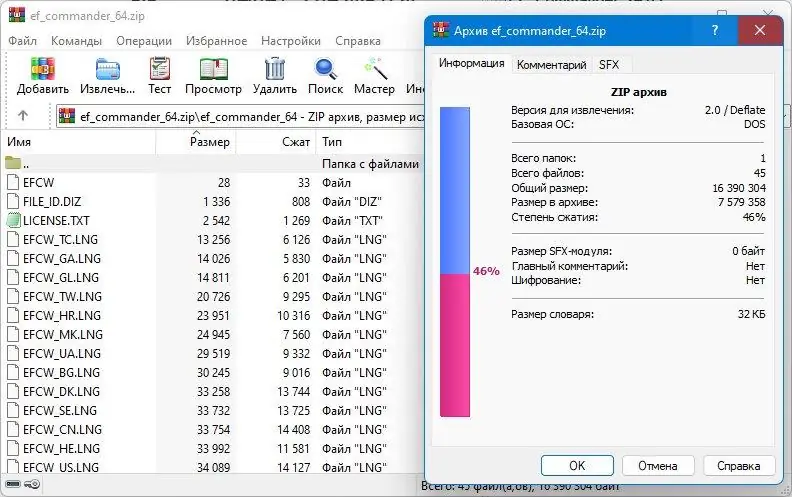
Task: Select the EFCW_SE.LNG file
Action: tap(60, 411)
